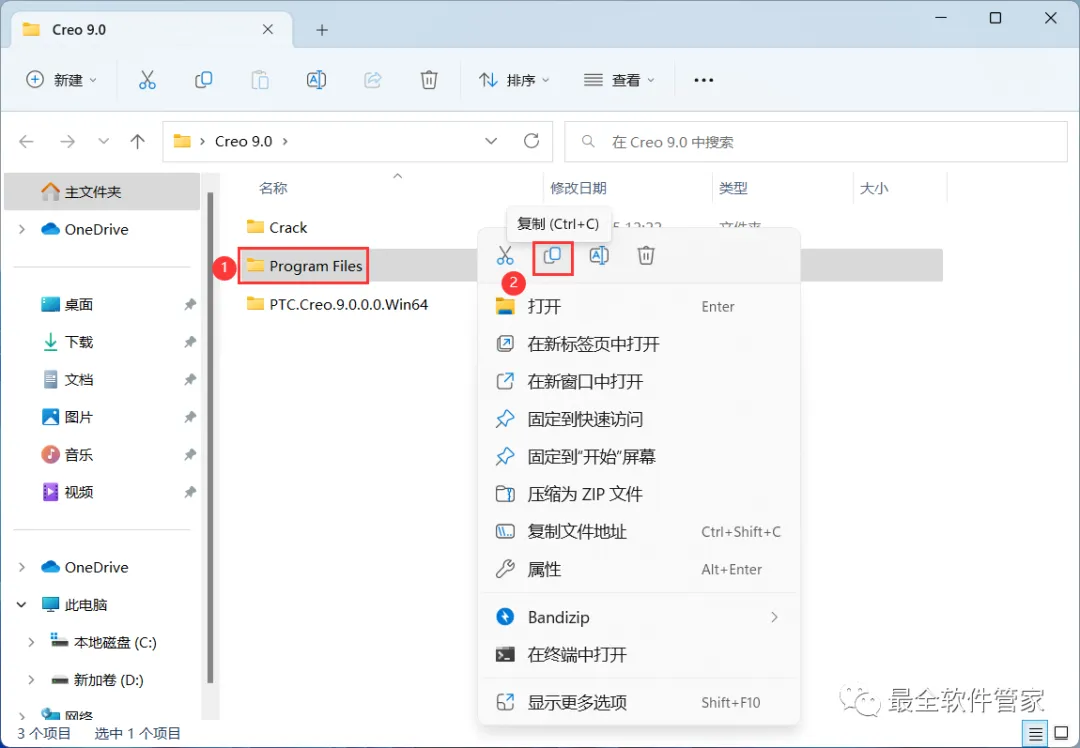This screenshot has height=748, width=1080.
Task: Select 打开 in the context menu
Action: coord(638,307)
